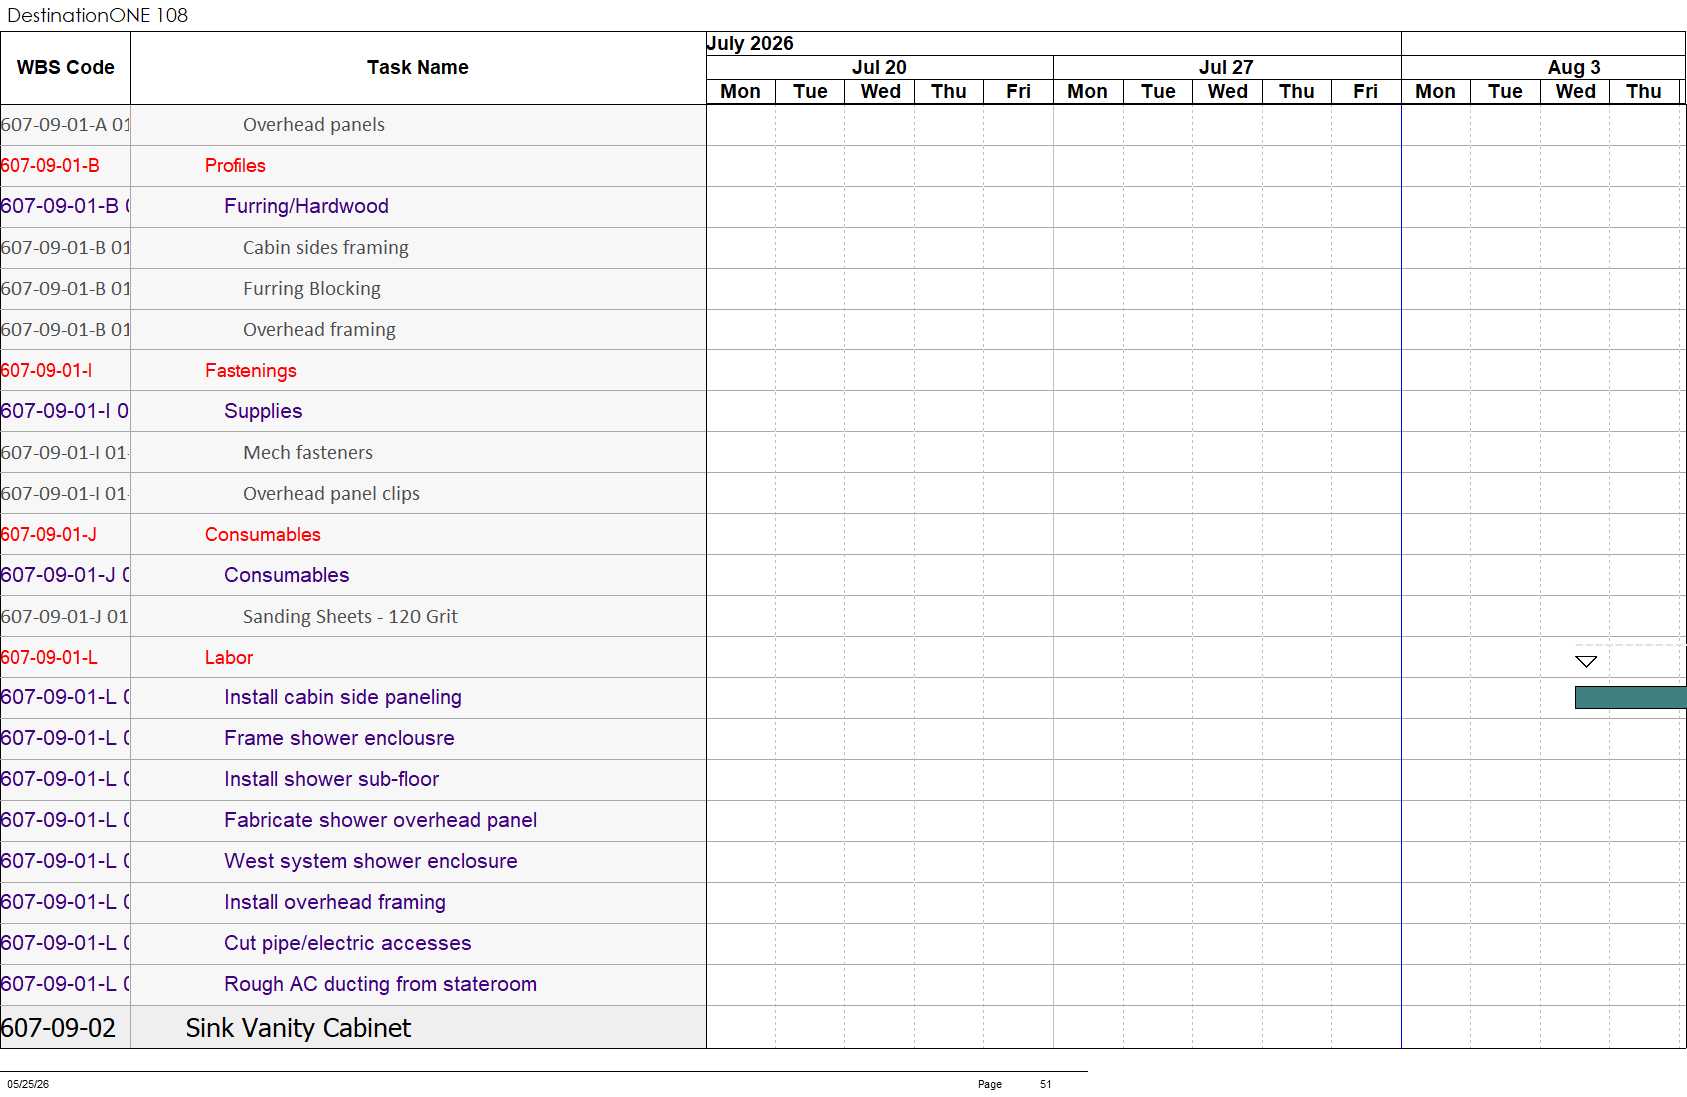This screenshot has height=1097, width=1687.
Task: Select Cut pipe/electric accesses task
Action: 348,943
